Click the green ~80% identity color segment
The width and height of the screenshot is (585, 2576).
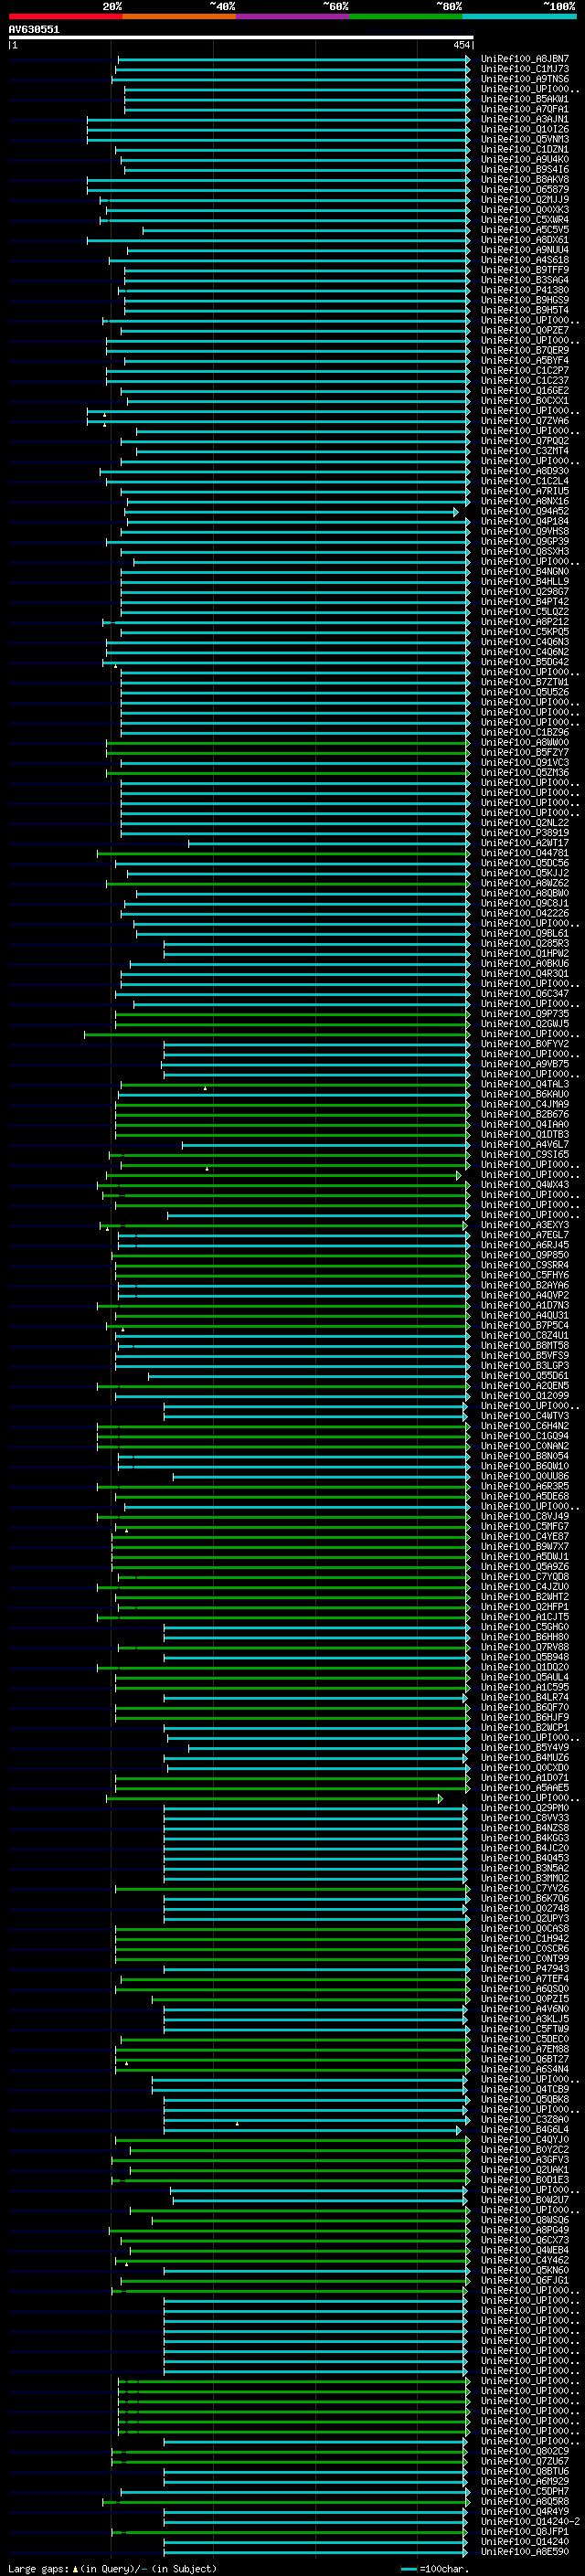(x=406, y=16)
